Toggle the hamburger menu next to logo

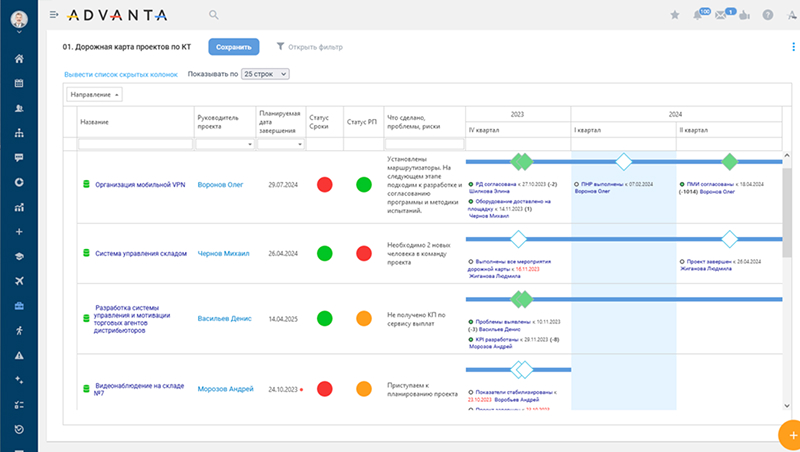point(54,15)
